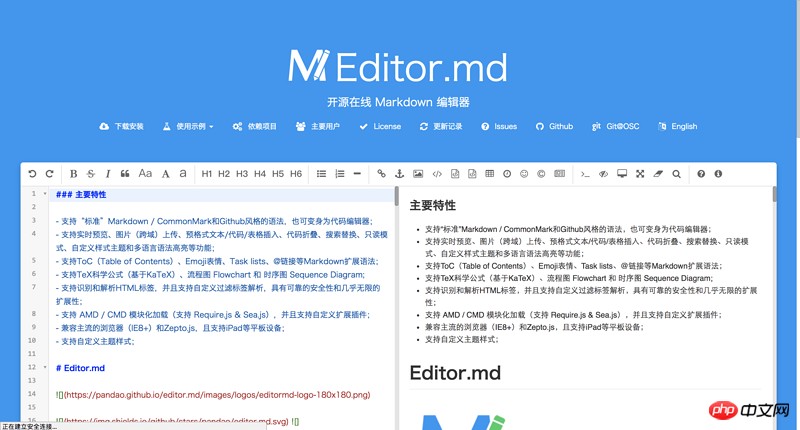800x430 pixels.
Task: Insert an H4 heading
Action: 260,173
